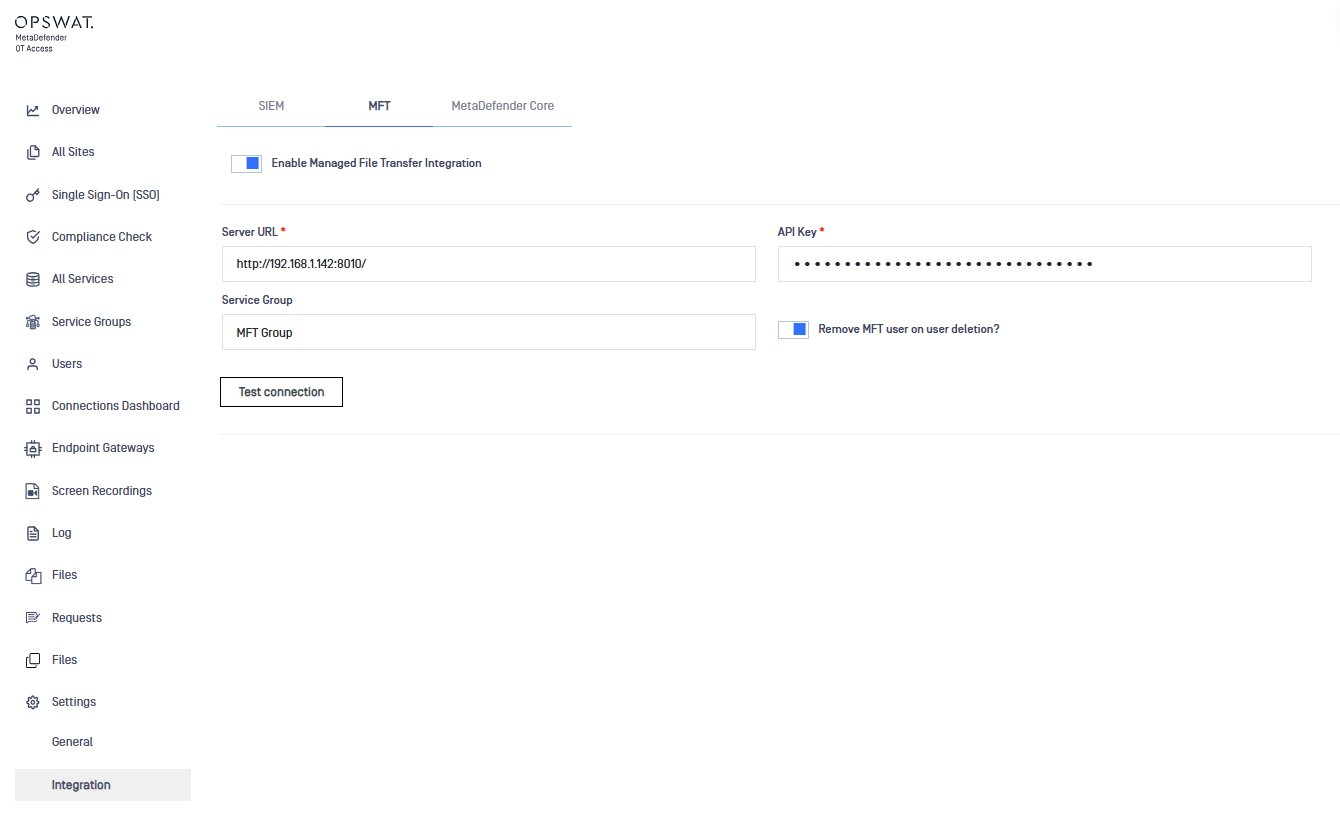Open the MetaDefender Core tab
Image resolution: width=1340 pixels, height=825 pixels.
[502, 106]
